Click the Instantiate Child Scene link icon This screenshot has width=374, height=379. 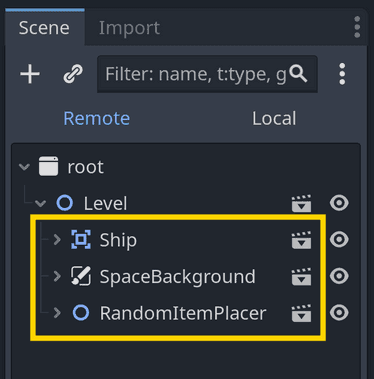[73, 74]
